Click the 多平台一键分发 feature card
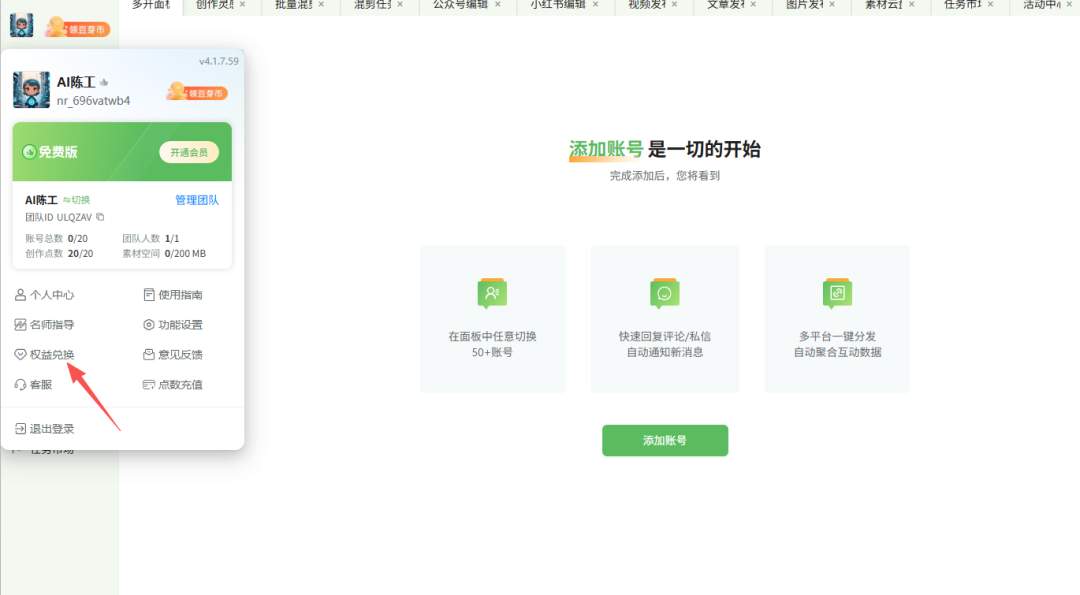 tap(837, 319)
